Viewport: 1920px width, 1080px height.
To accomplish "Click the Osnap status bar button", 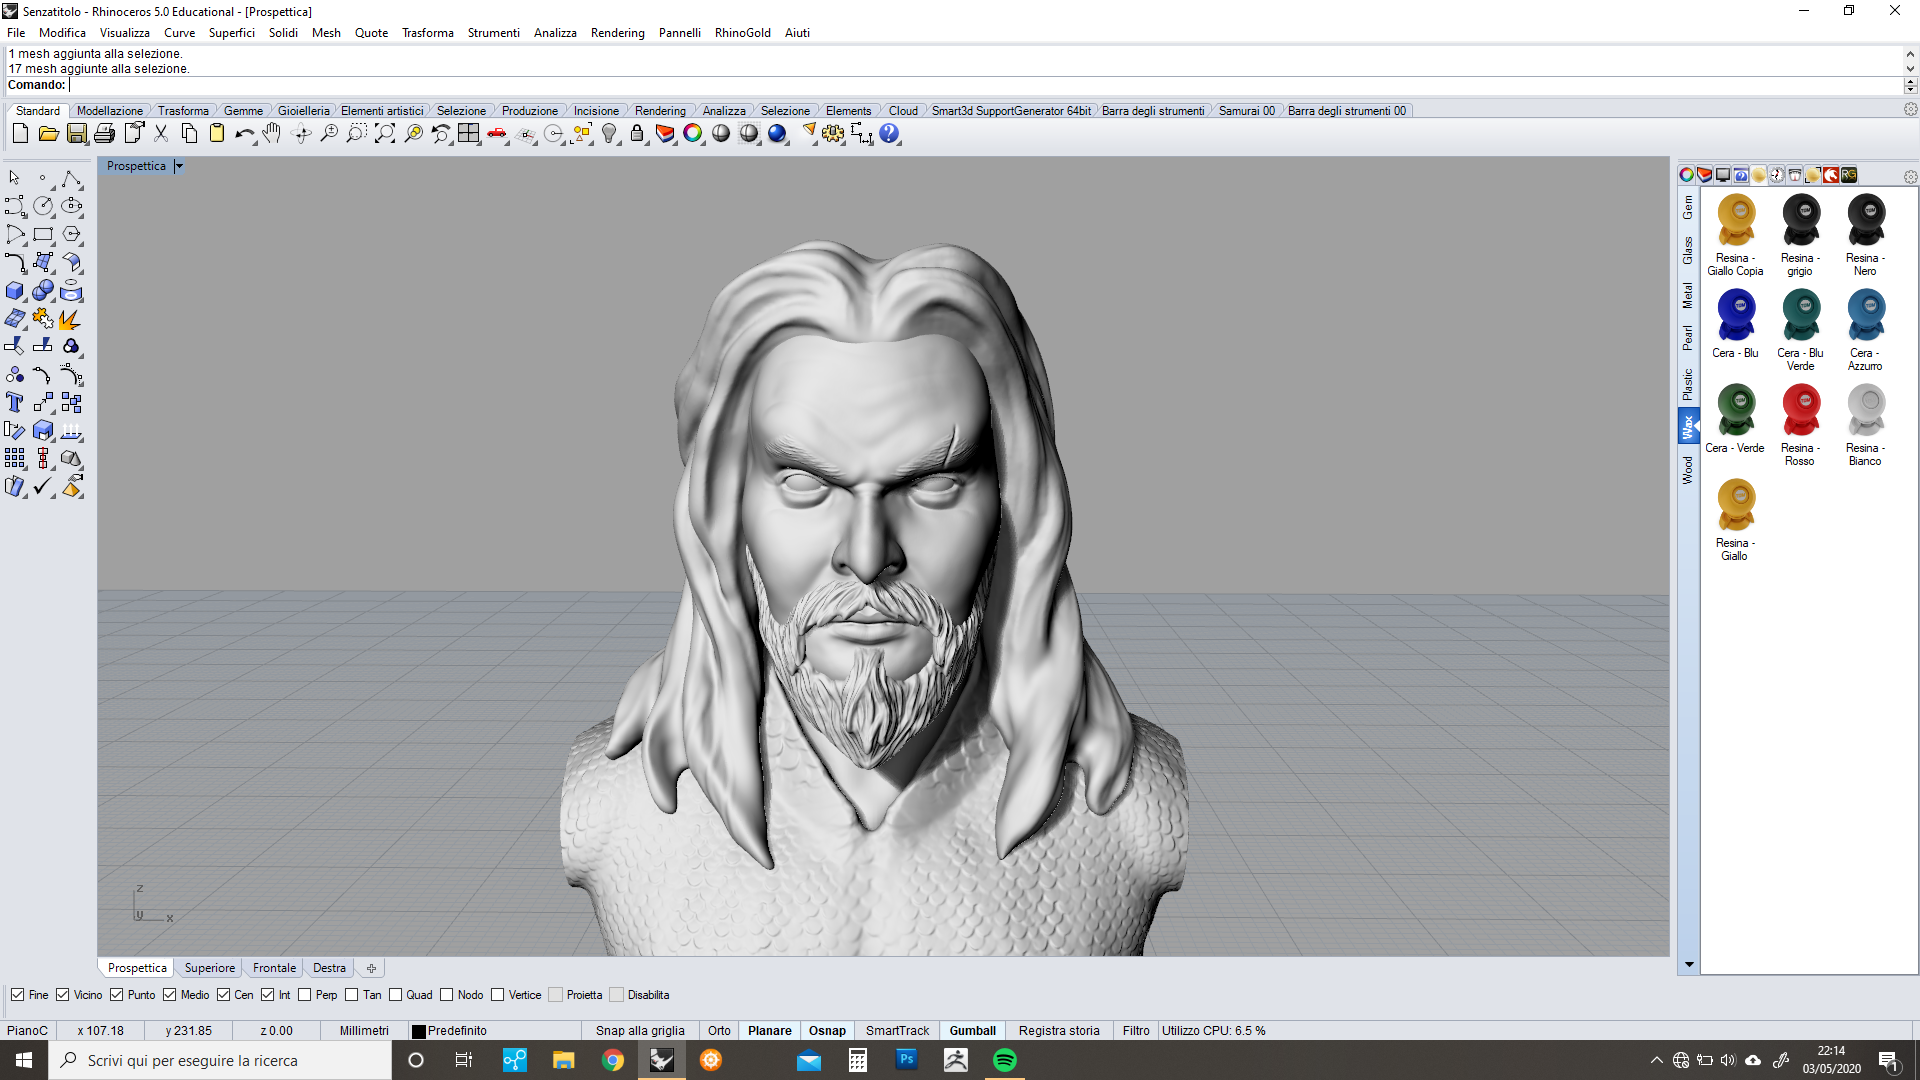I will [827, 1031].
